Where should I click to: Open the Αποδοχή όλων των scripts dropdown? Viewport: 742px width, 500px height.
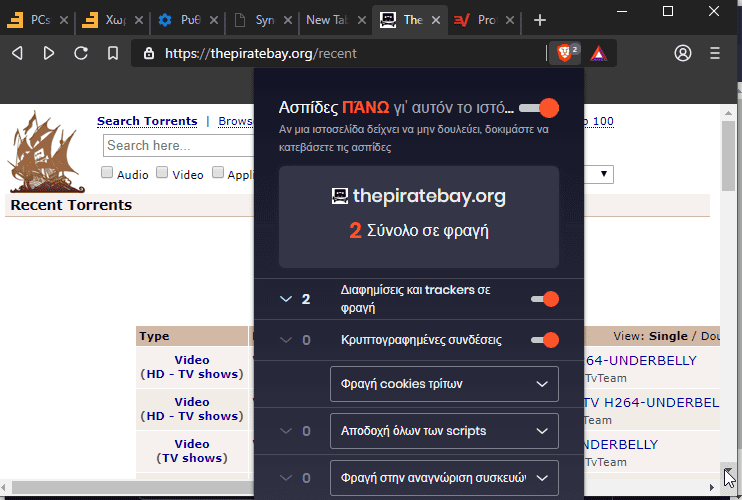click(444, 431)
